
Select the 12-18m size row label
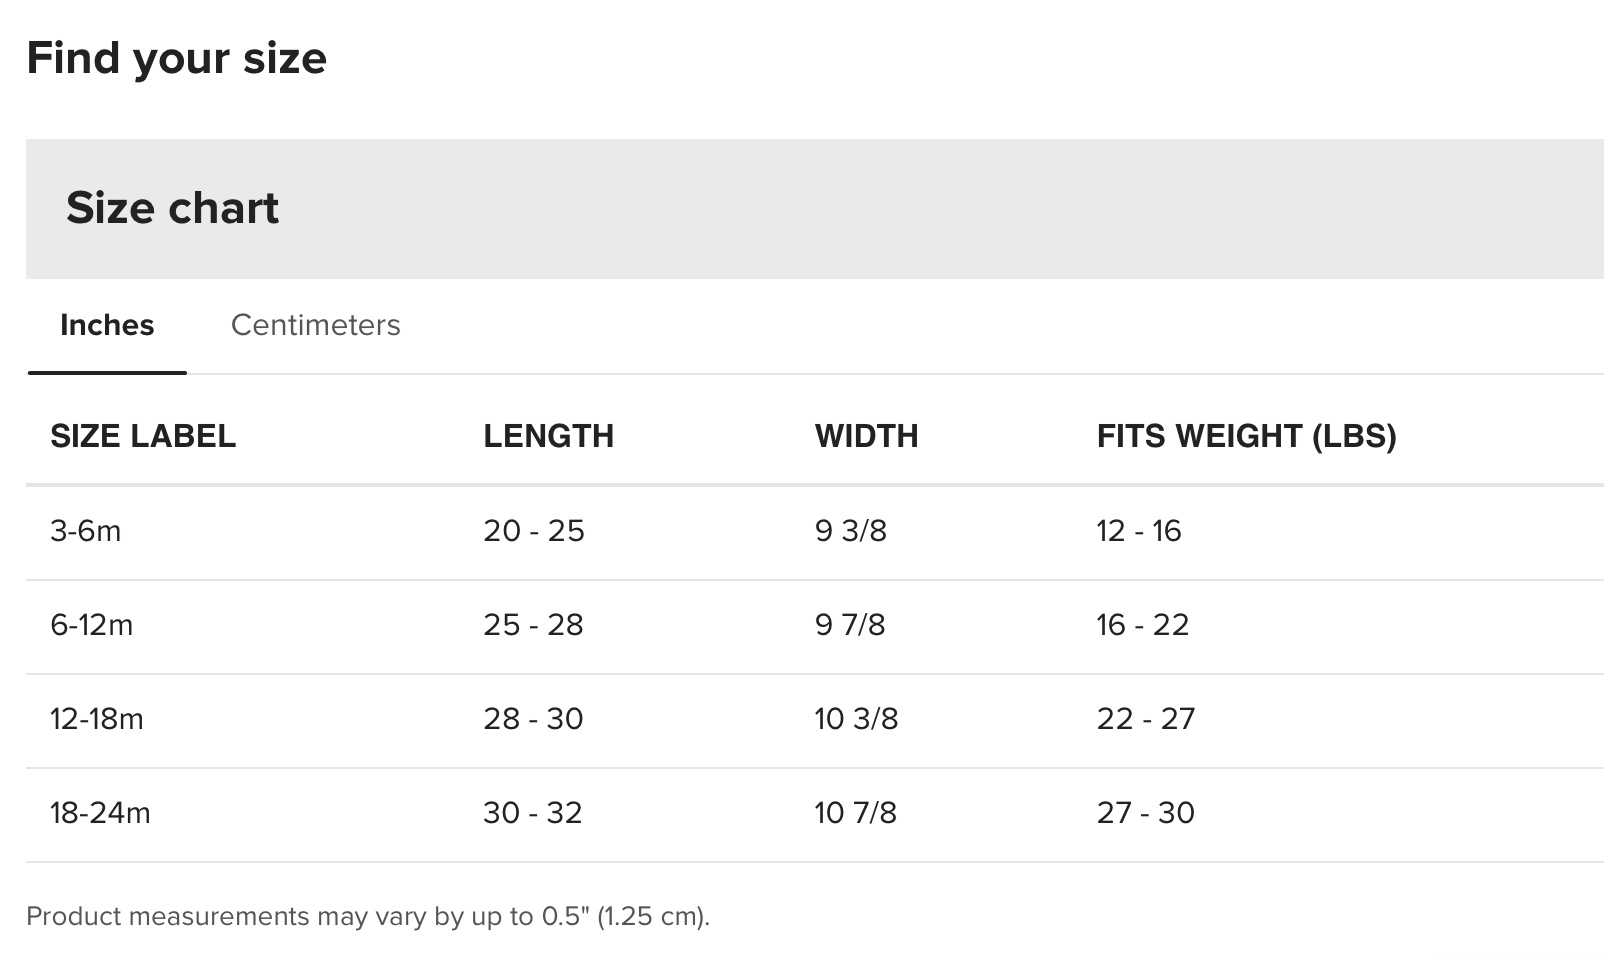[97, 719]
